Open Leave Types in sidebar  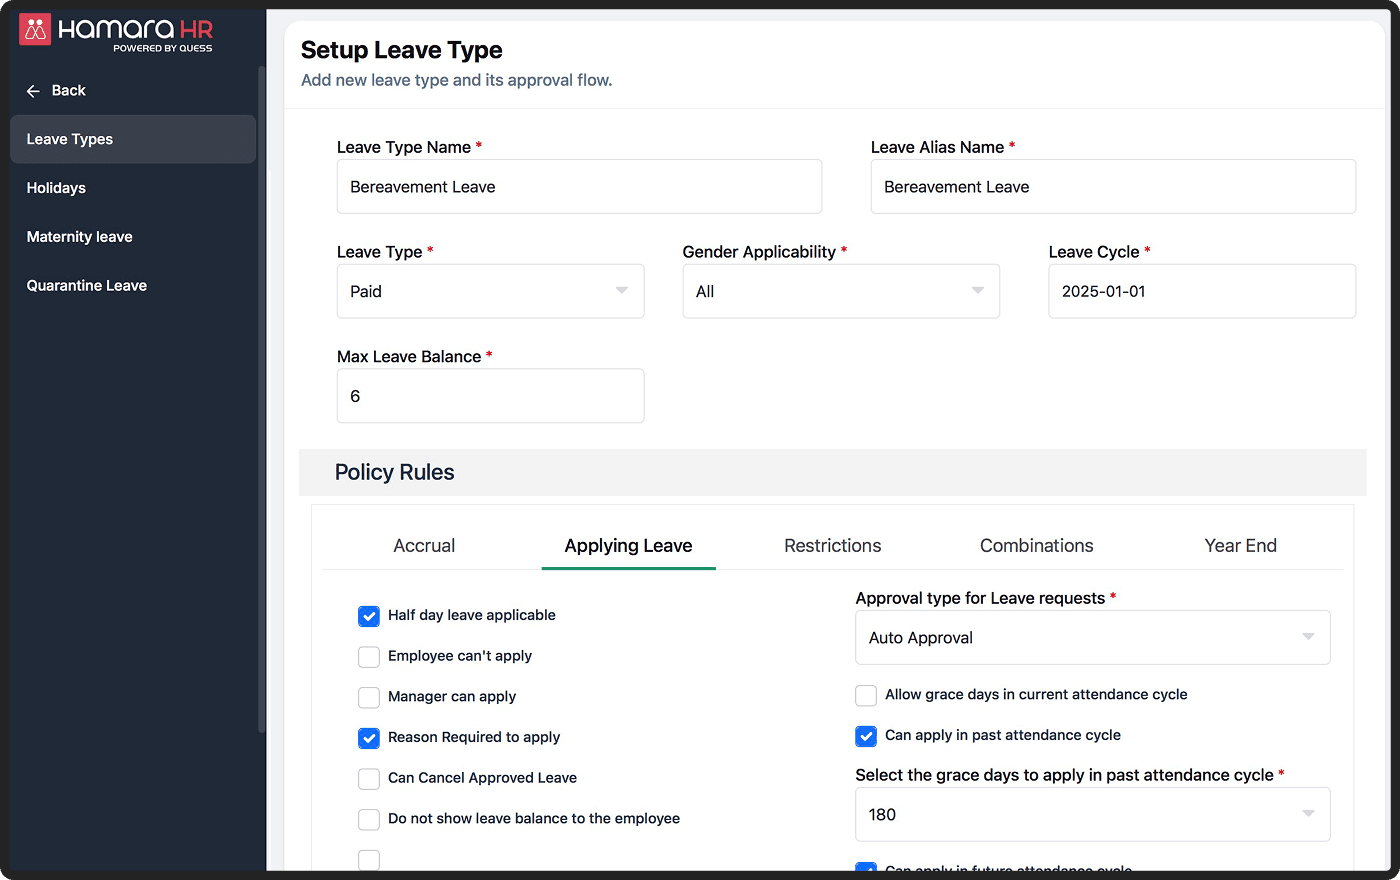(x=133, y=139)
